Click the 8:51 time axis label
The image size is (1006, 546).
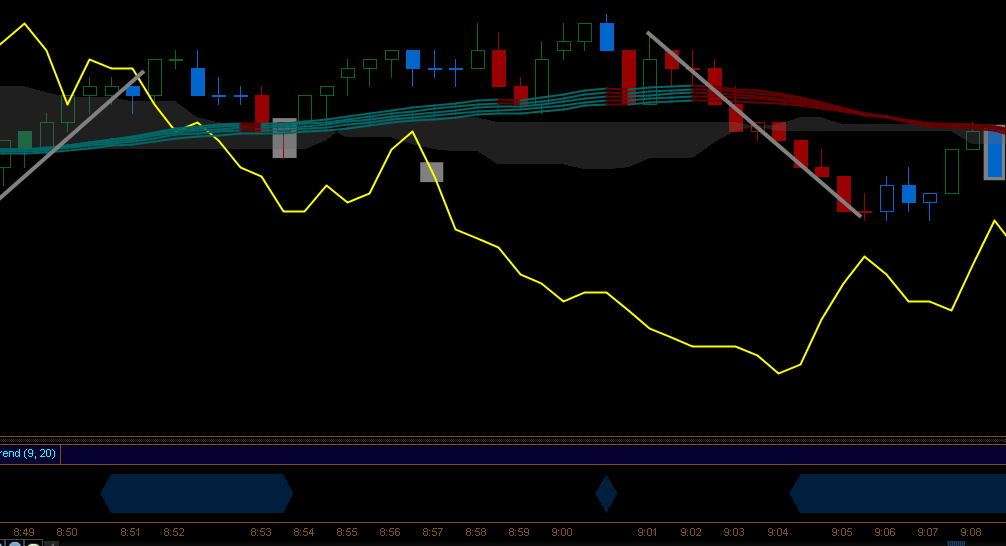pyautogui.click(x=130, y=532)
